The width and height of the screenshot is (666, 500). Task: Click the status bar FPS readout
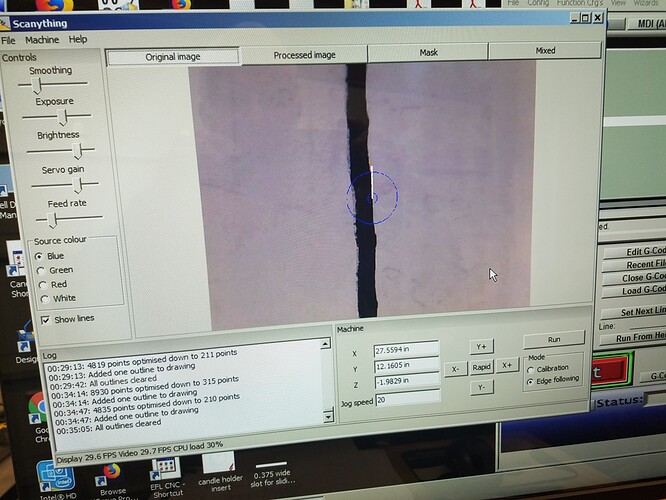tap(140, 452)
